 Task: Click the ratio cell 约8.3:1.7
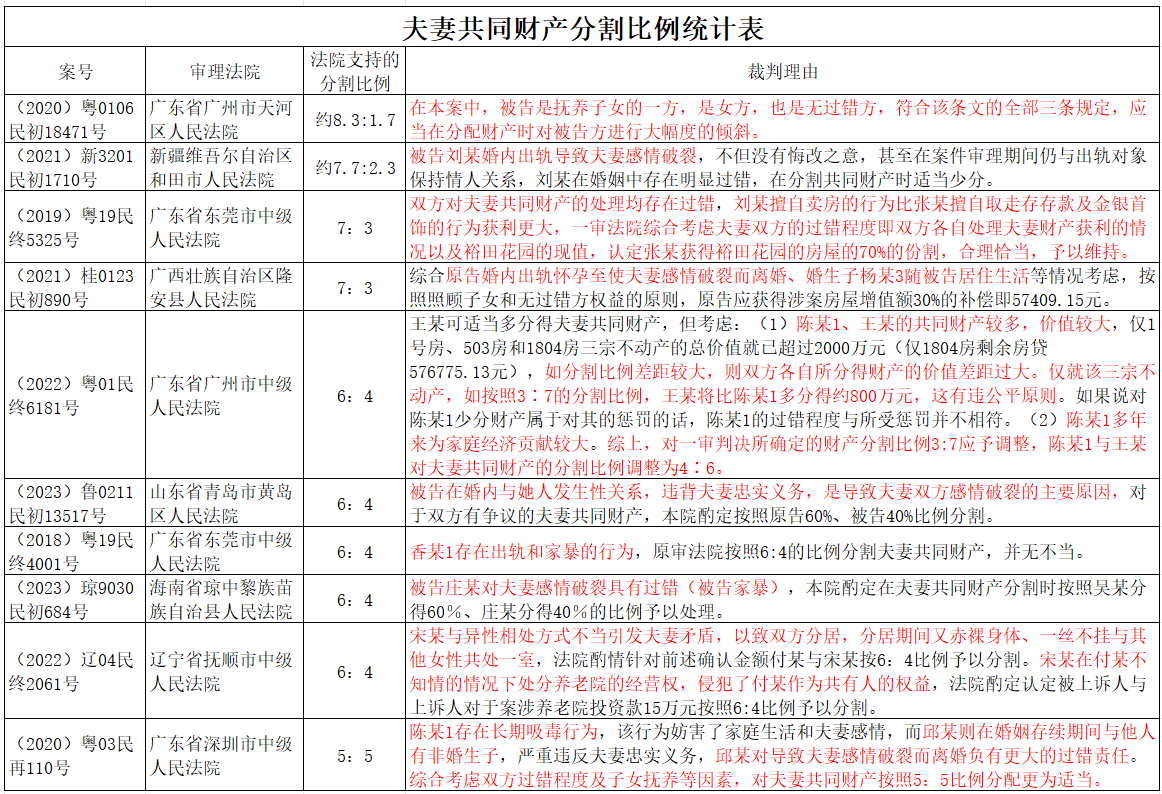pos(355,120)
